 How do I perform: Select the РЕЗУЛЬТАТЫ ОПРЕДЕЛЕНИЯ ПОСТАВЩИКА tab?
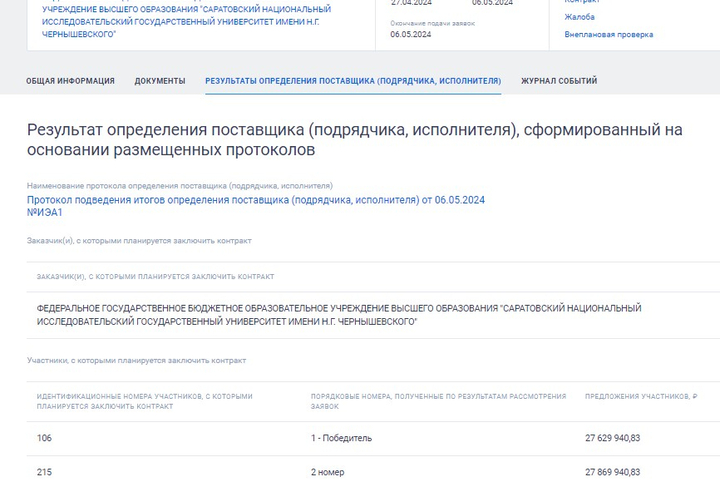(x=353, y=81)
